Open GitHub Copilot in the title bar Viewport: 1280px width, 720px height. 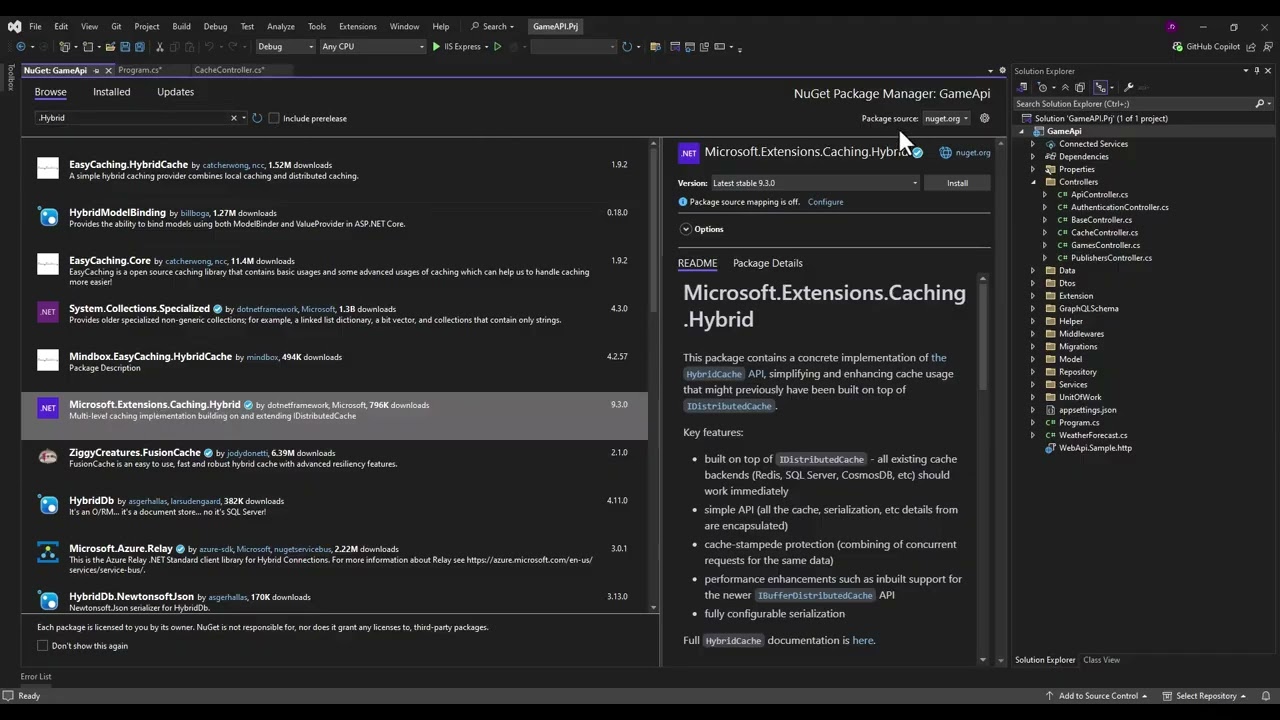[1206, 47]
